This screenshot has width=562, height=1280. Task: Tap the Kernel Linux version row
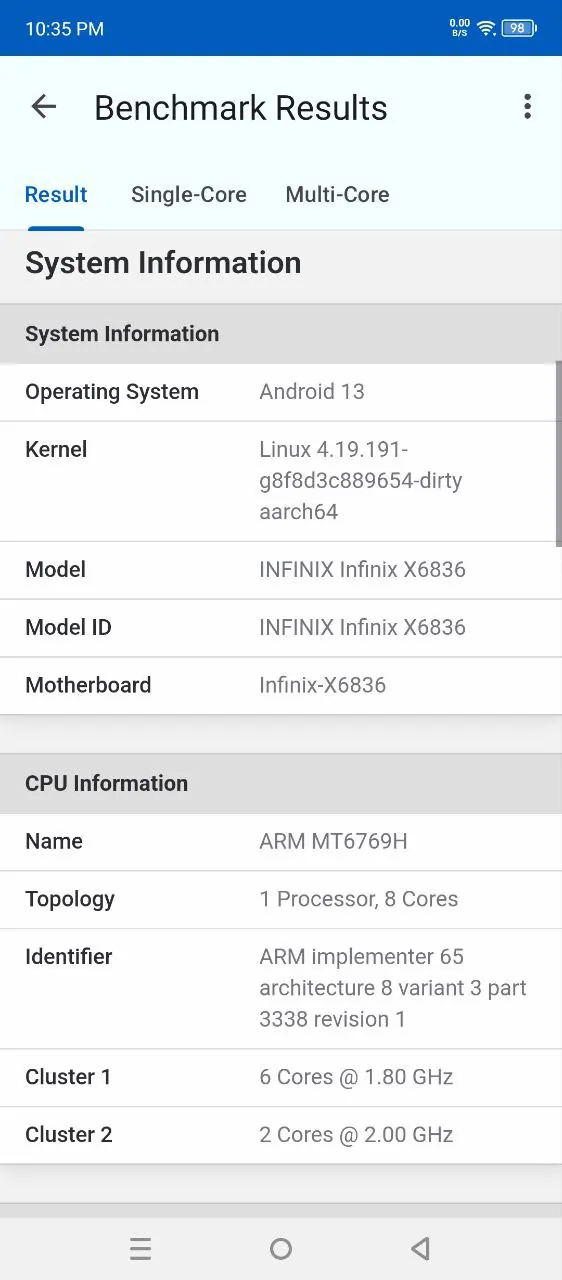(281, 481)
